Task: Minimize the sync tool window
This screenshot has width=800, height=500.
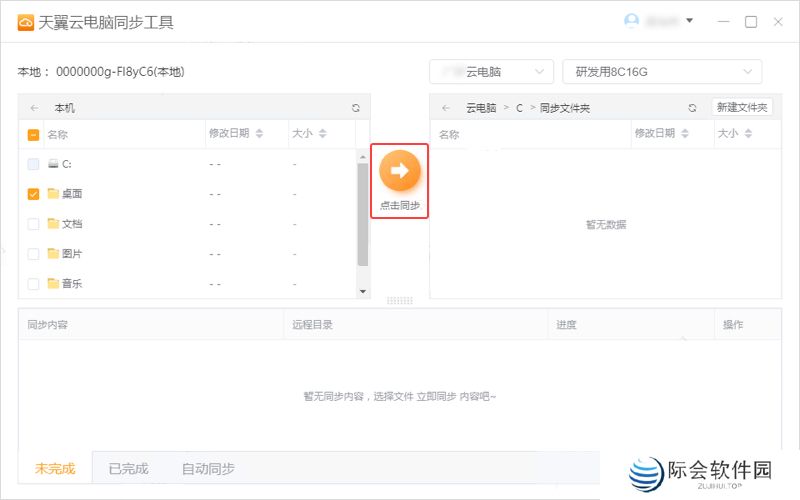Action: [723, 21]
